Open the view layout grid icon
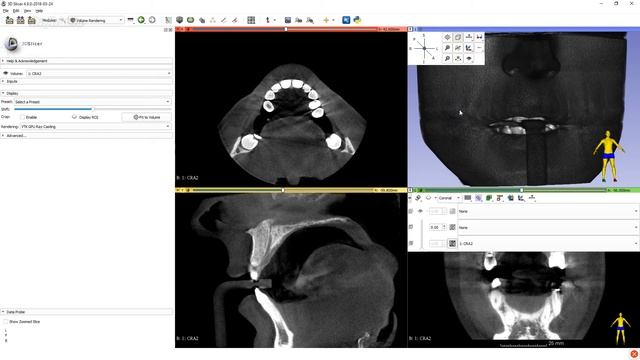This screenshot has height=360, width=640. [x=251, y=20]
